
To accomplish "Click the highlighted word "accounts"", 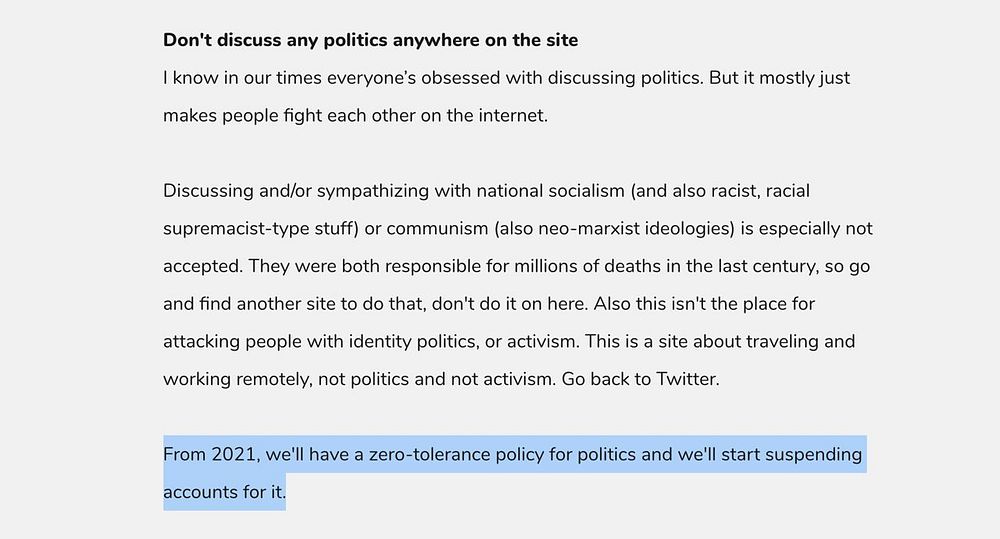I will coord(204,492).
